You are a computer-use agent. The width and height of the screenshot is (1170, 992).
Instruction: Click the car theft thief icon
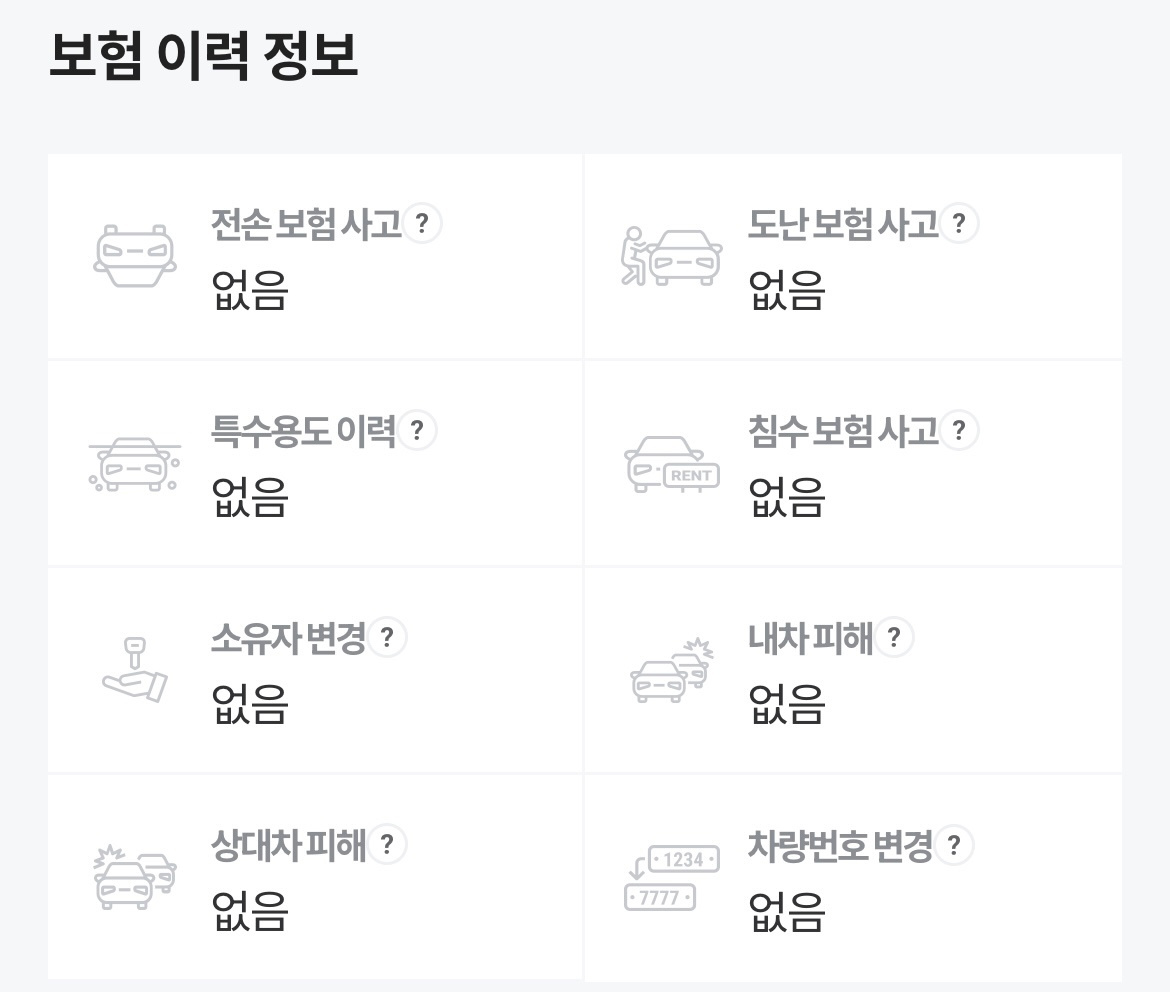pos(672,257)
